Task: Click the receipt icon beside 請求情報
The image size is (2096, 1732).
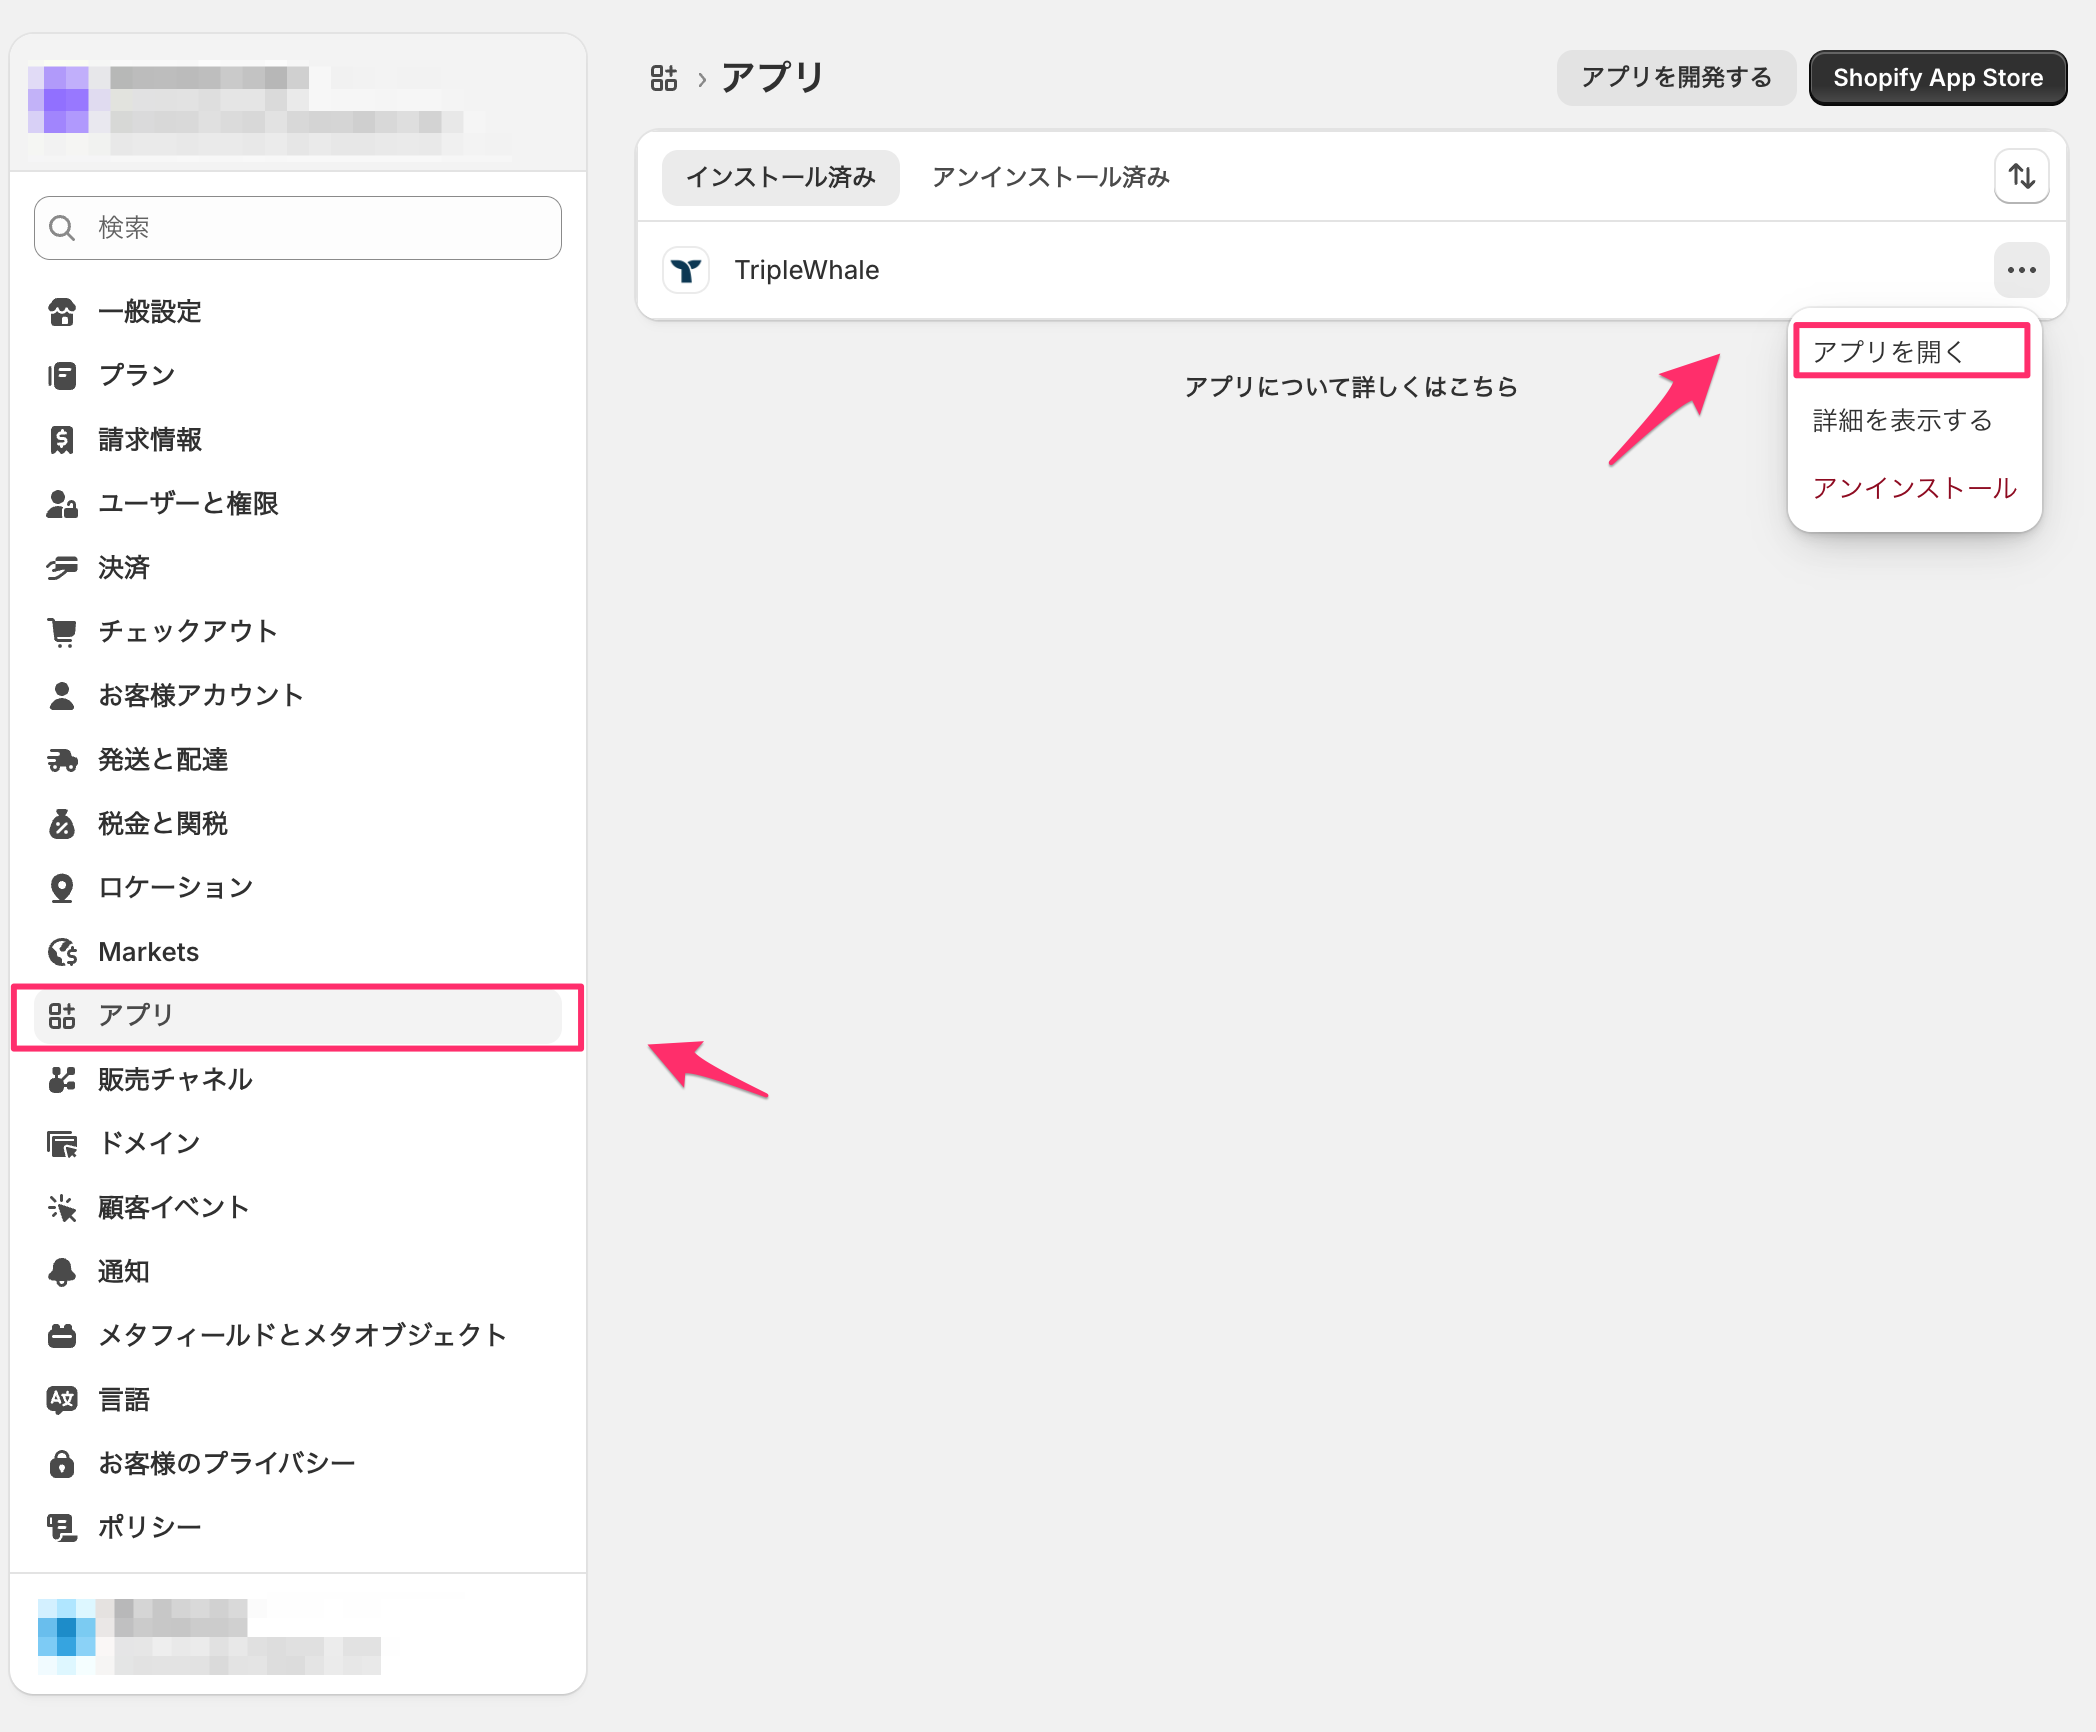Action: (x=62, y=440)
